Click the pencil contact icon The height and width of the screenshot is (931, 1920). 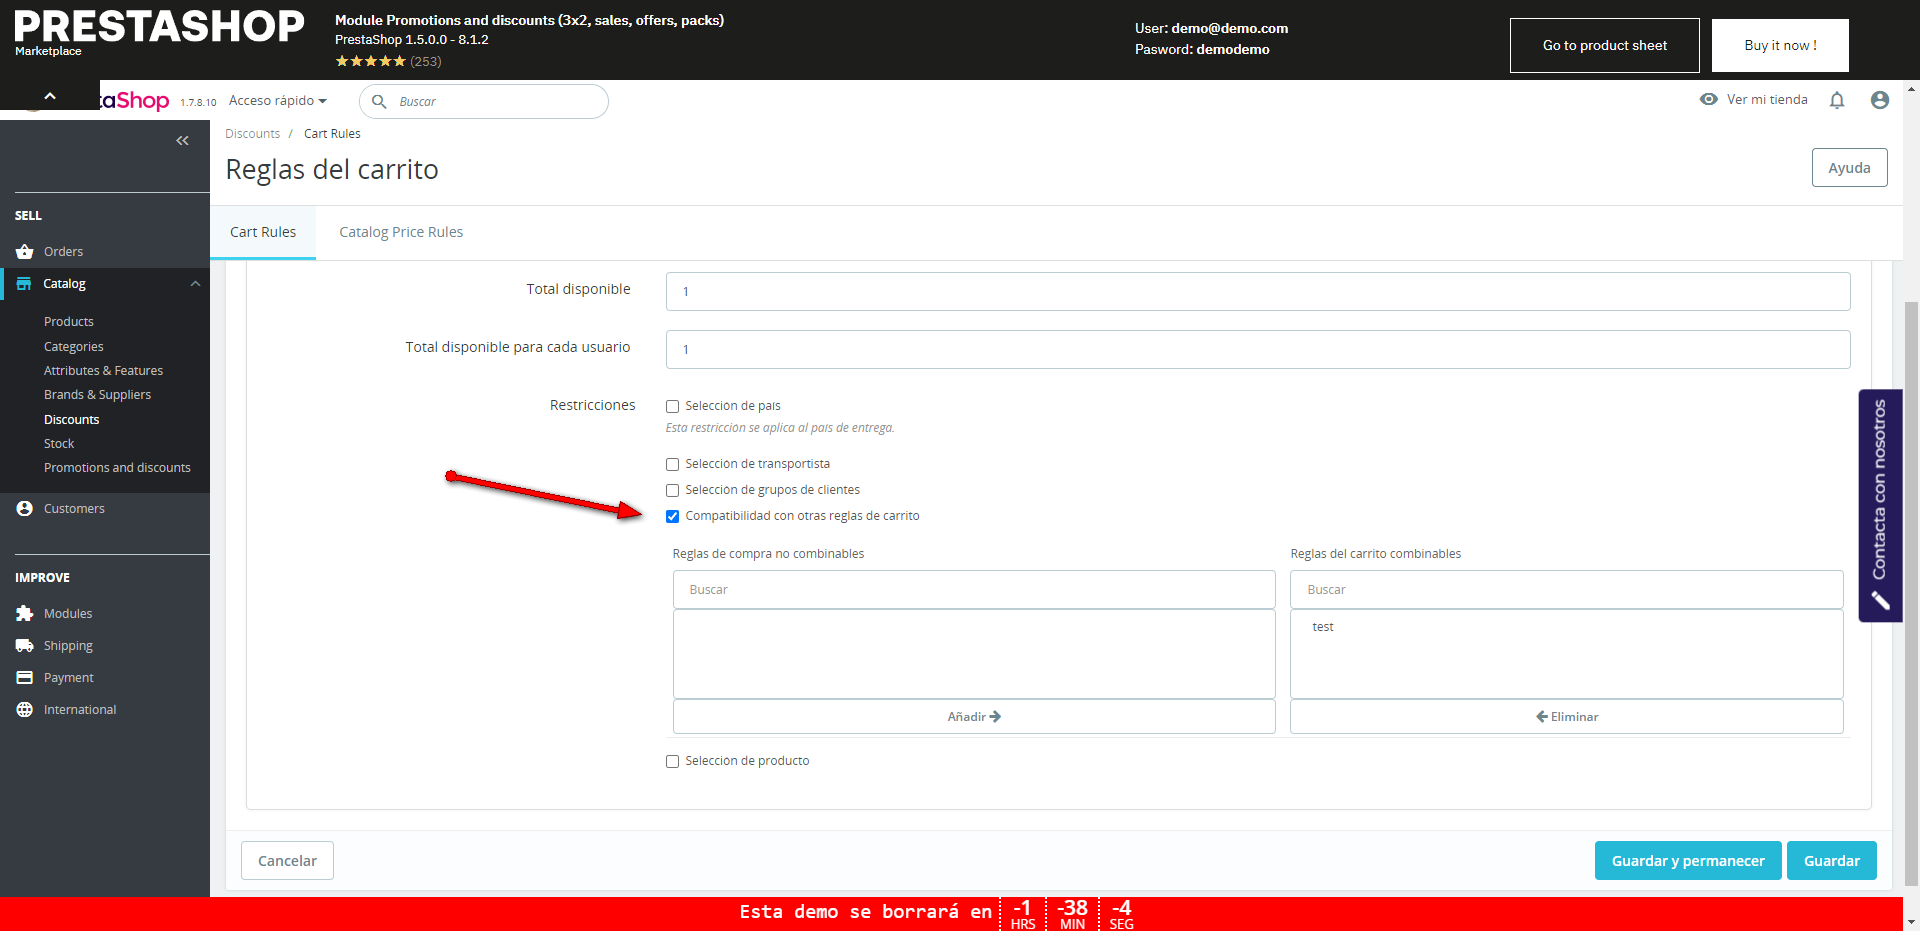(1880, 600)
